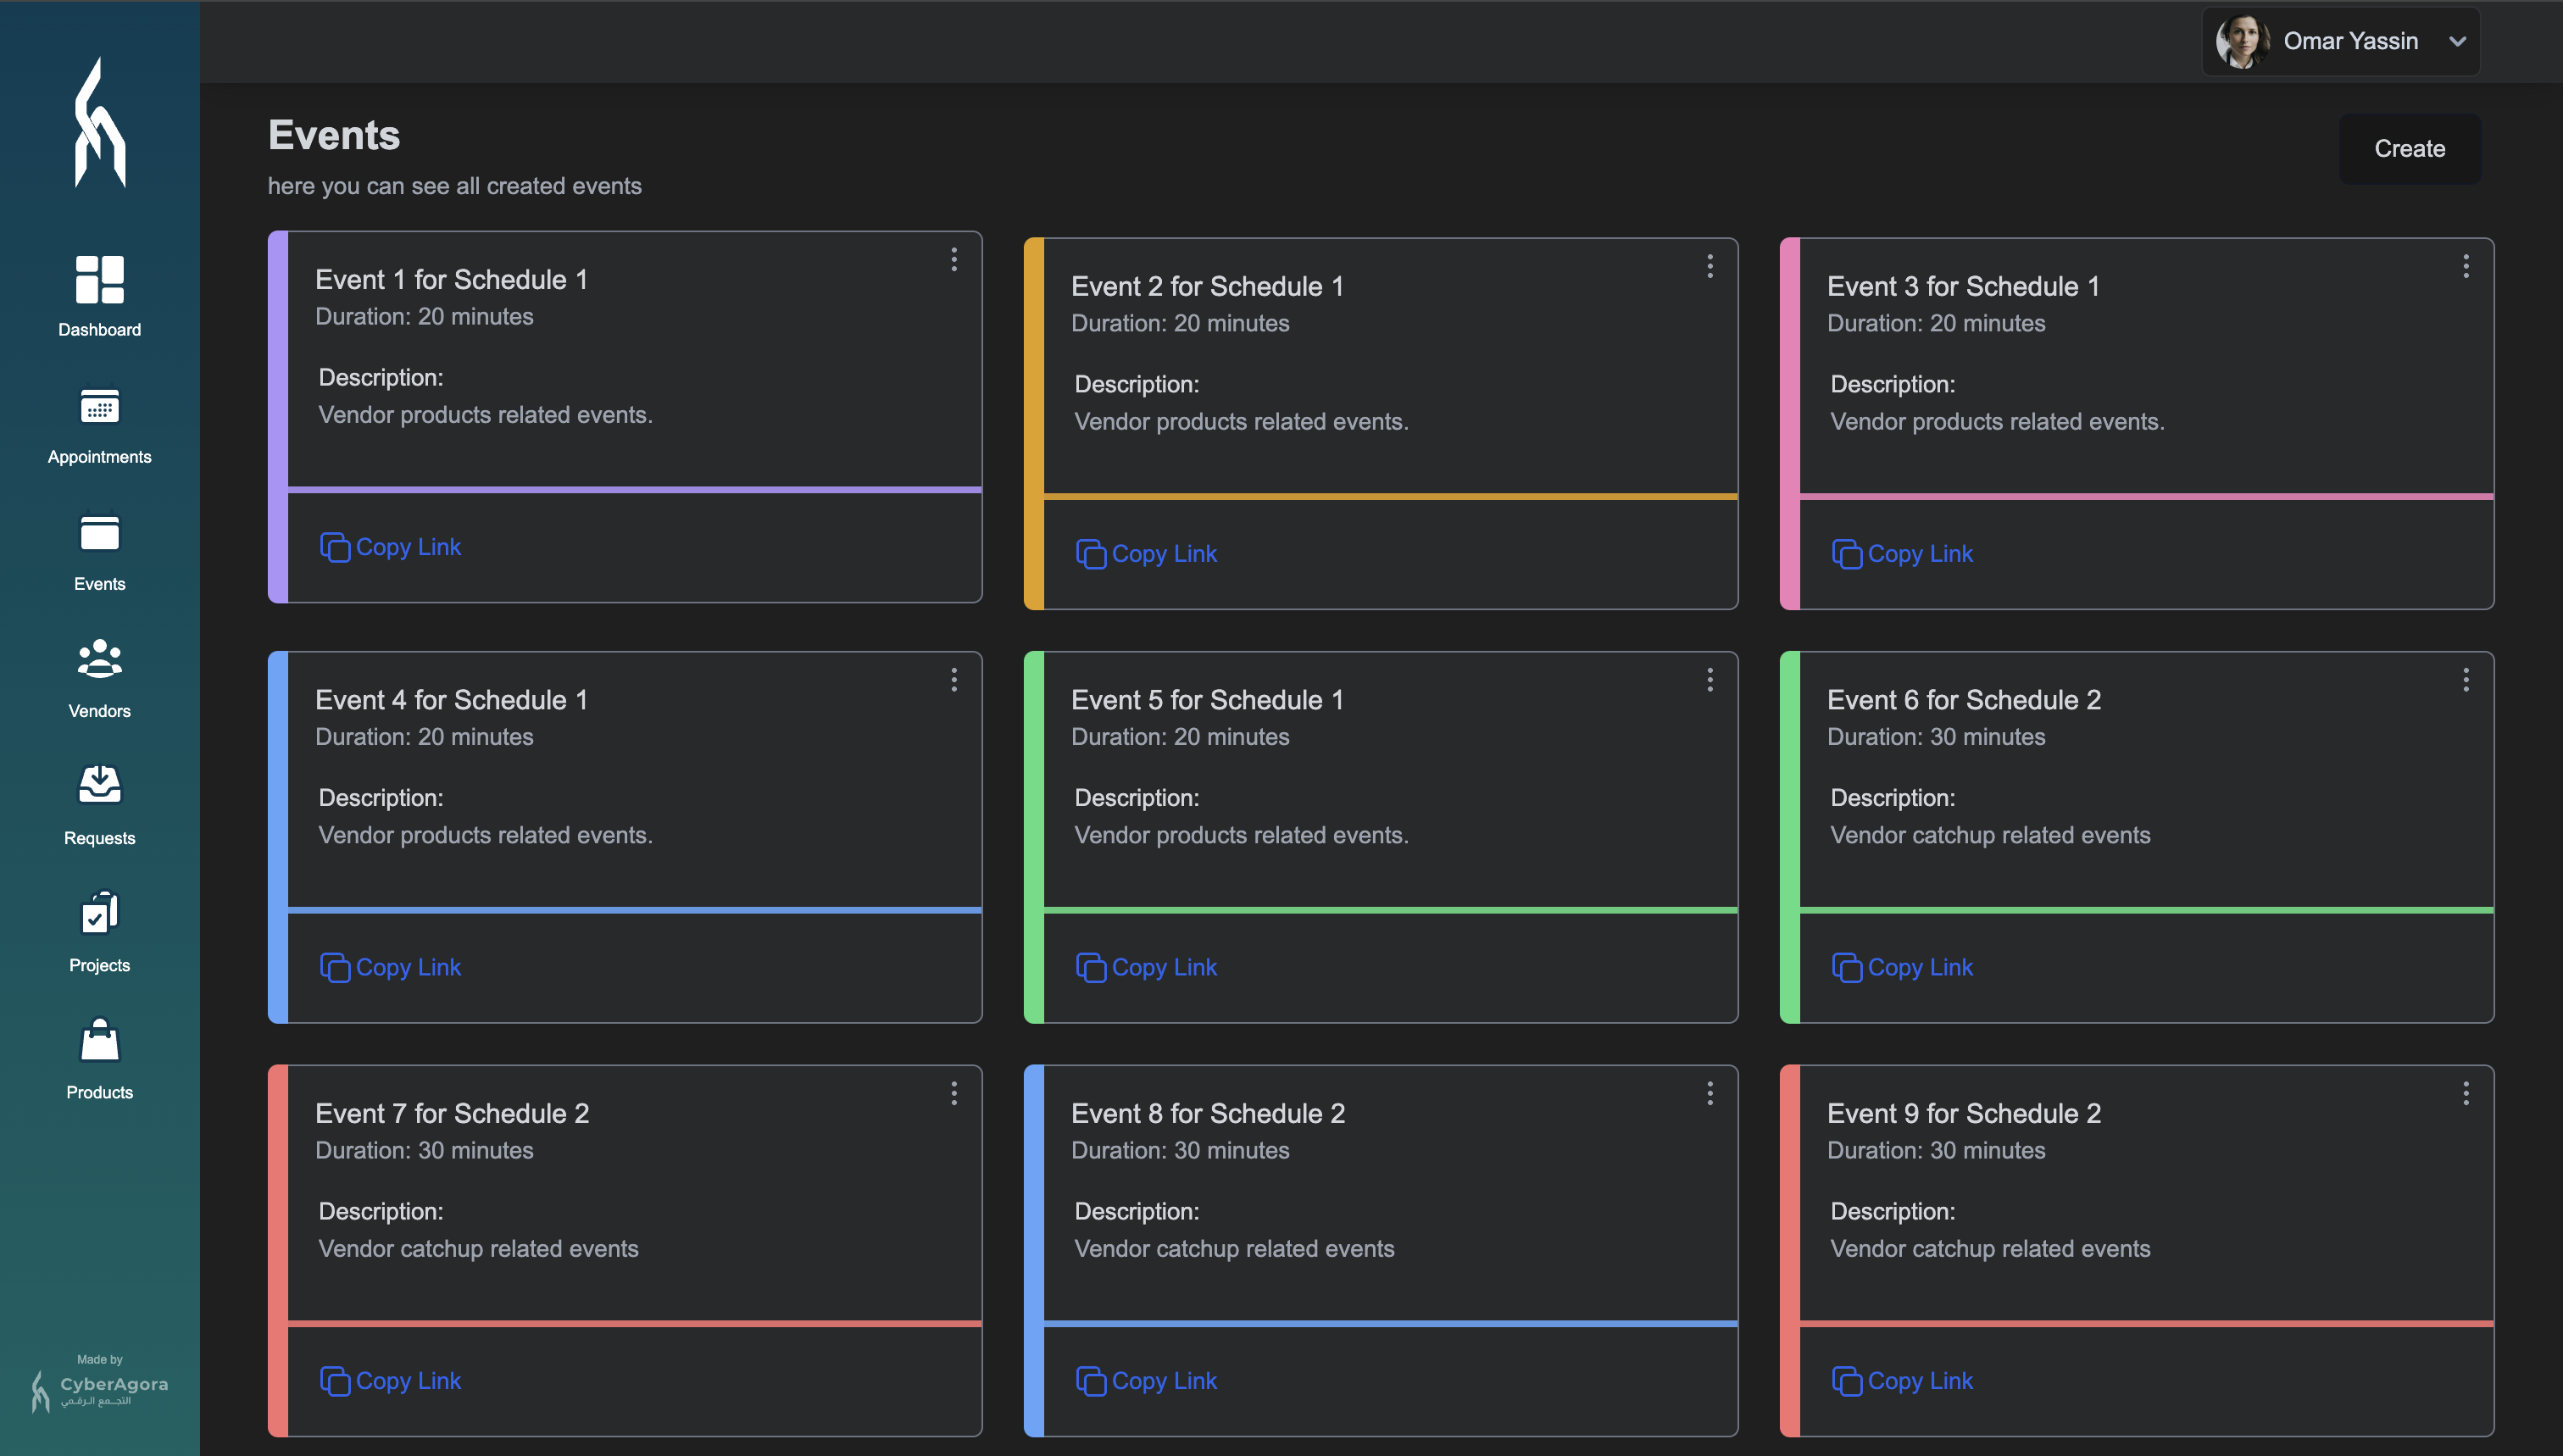Screen dimensions: 2563x1456
Task: Click Event 7 'Vendor catchup related events' description
Action: [x=478, y=1249]
